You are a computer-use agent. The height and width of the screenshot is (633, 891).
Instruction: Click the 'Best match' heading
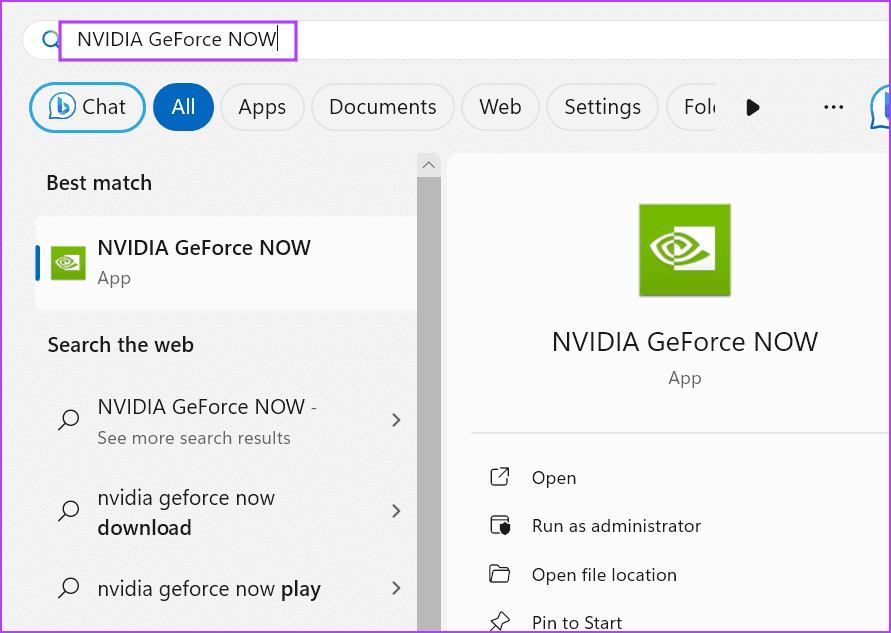point(99,183)
